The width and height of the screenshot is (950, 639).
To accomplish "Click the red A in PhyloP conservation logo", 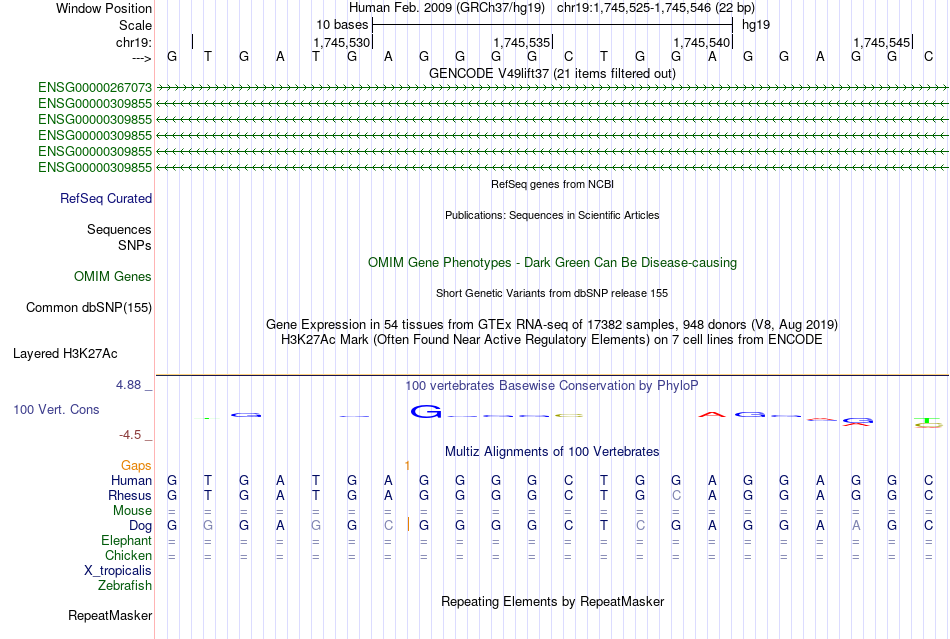I will 712,415.
